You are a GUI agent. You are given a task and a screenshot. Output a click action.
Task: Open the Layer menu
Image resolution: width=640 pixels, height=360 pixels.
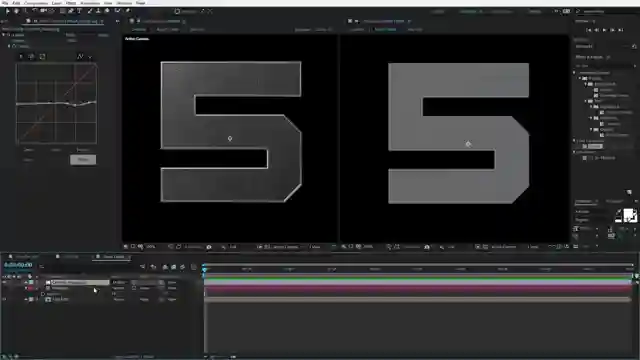(x=57, y=3)
